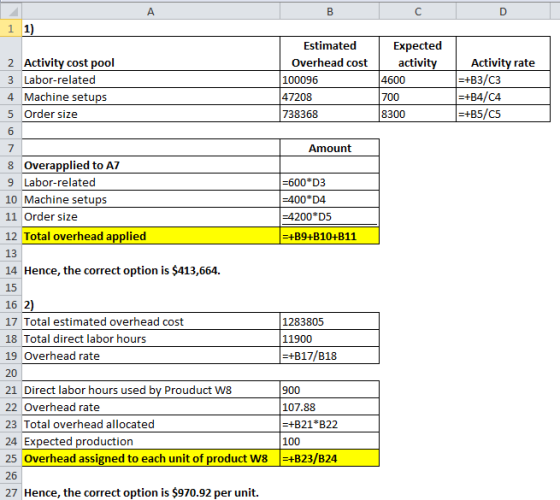Viewport: 560px width, 500px height.
Task: Click 'Total direct labor hours' cell
Action: coord(151,339)
